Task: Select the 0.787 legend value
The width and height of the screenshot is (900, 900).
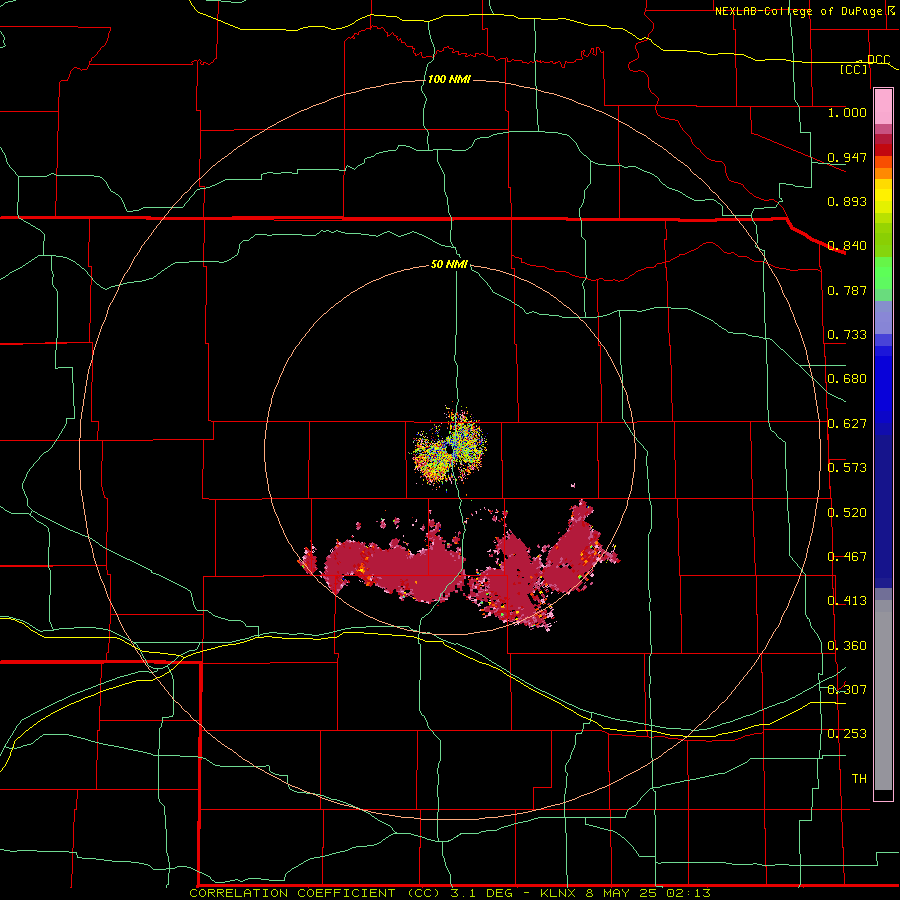Action: pos(847,290)
